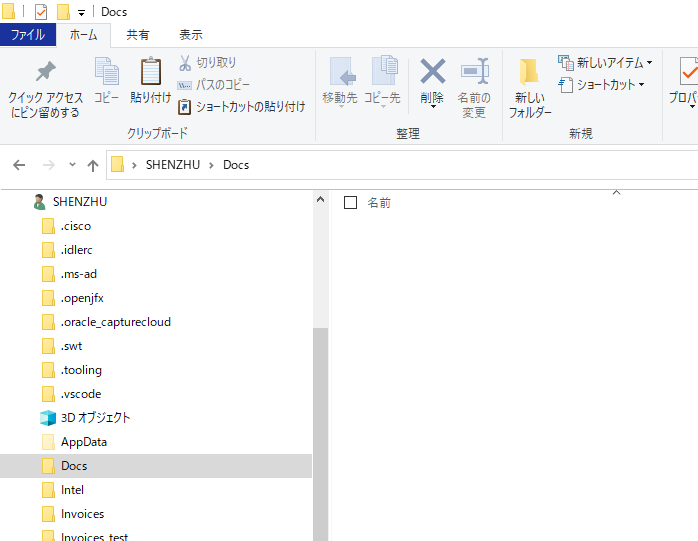Sort by the 名前 column header
Viewport: 698px width, 541px height.
(x=379, y=203)
